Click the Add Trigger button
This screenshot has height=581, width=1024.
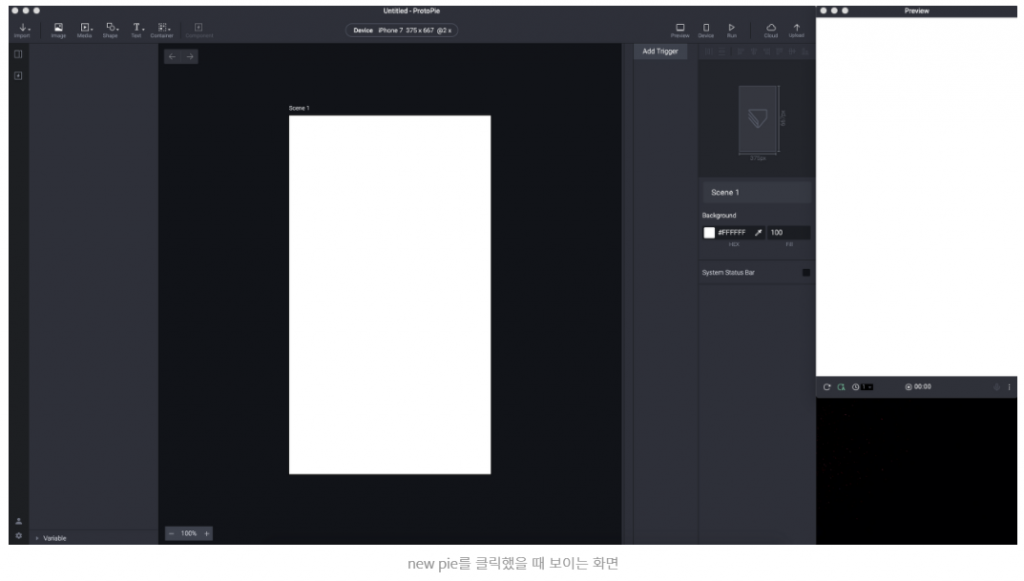[660, 52]
